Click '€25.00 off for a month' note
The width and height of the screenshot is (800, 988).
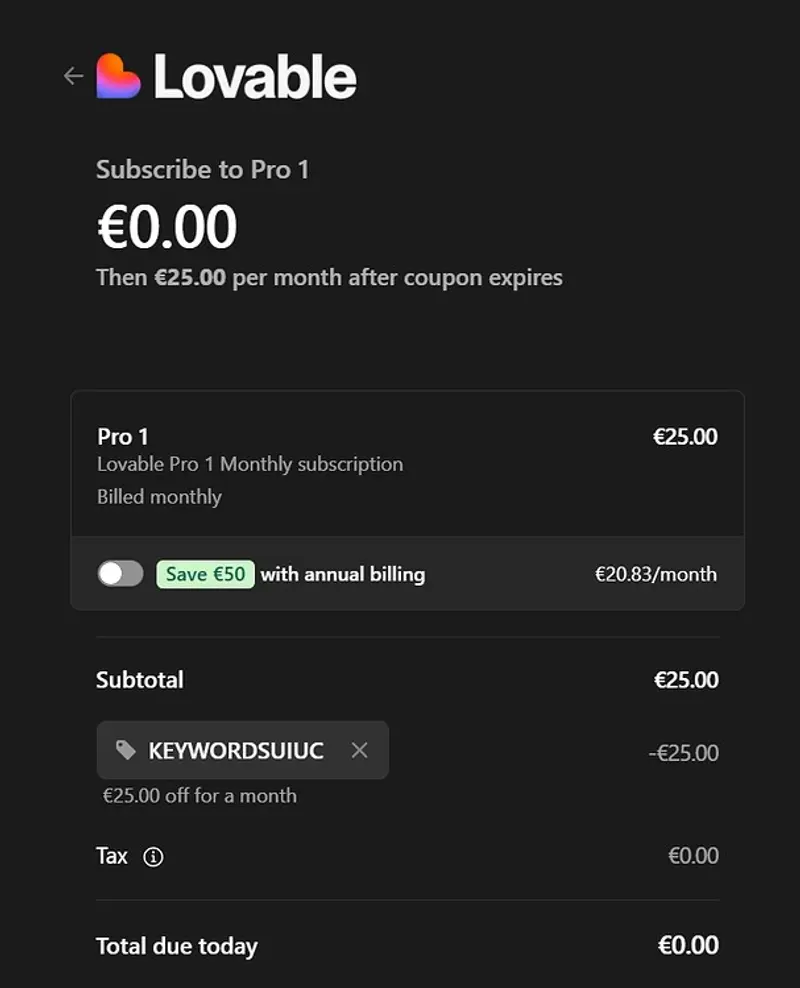pos(200,796)
